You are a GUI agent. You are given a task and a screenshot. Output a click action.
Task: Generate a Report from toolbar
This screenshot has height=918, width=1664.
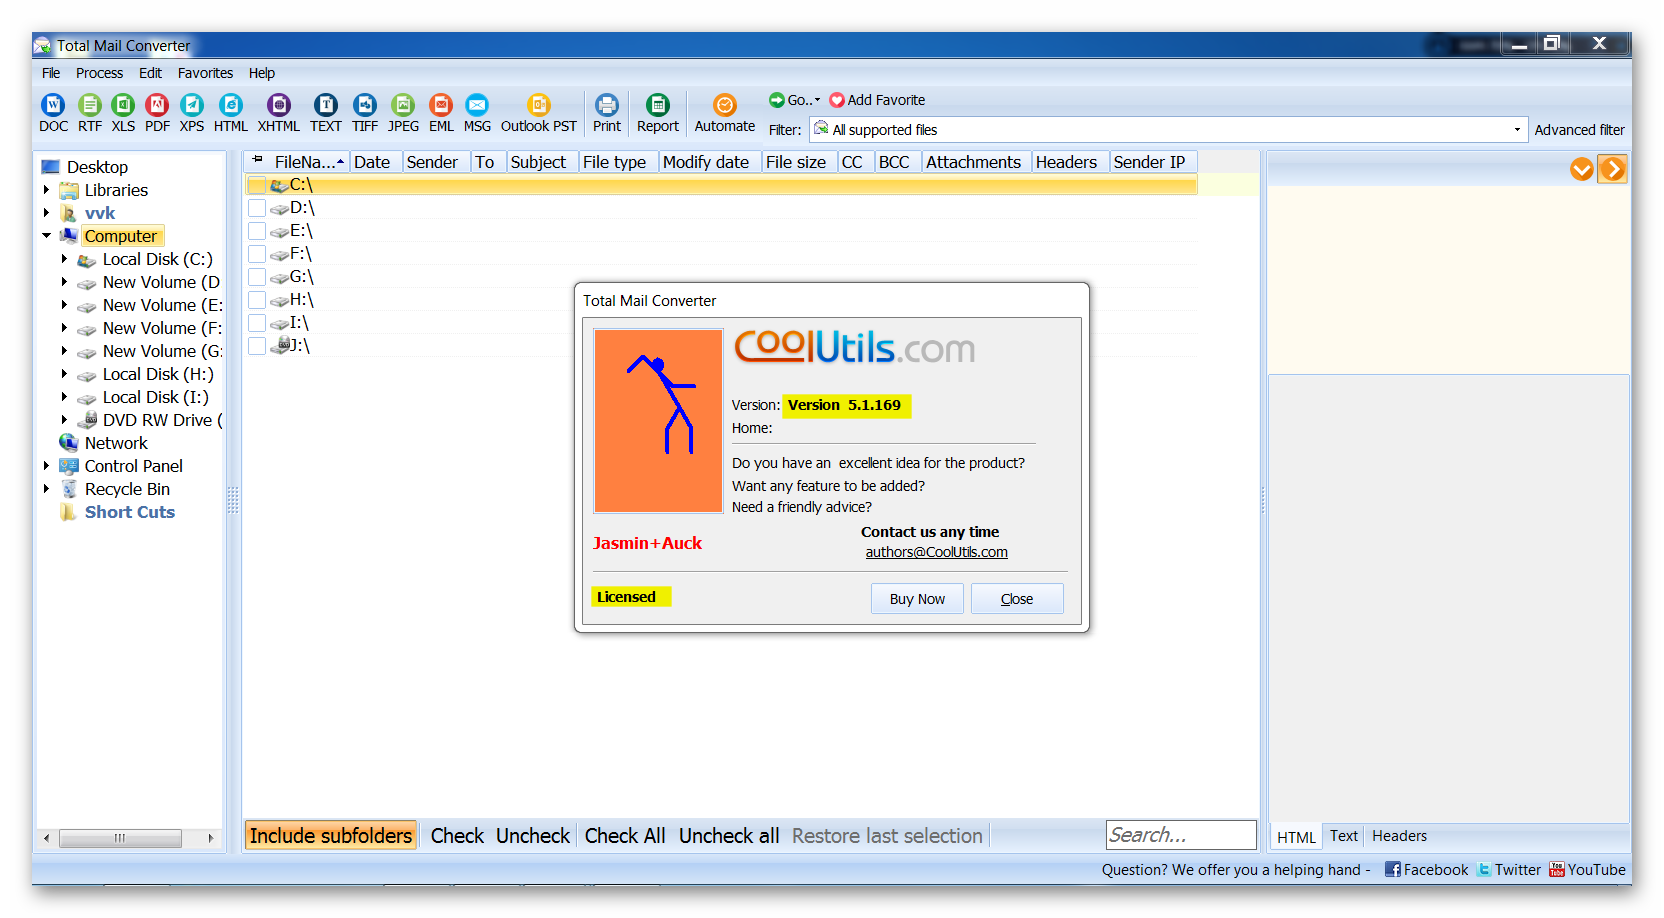658,112
